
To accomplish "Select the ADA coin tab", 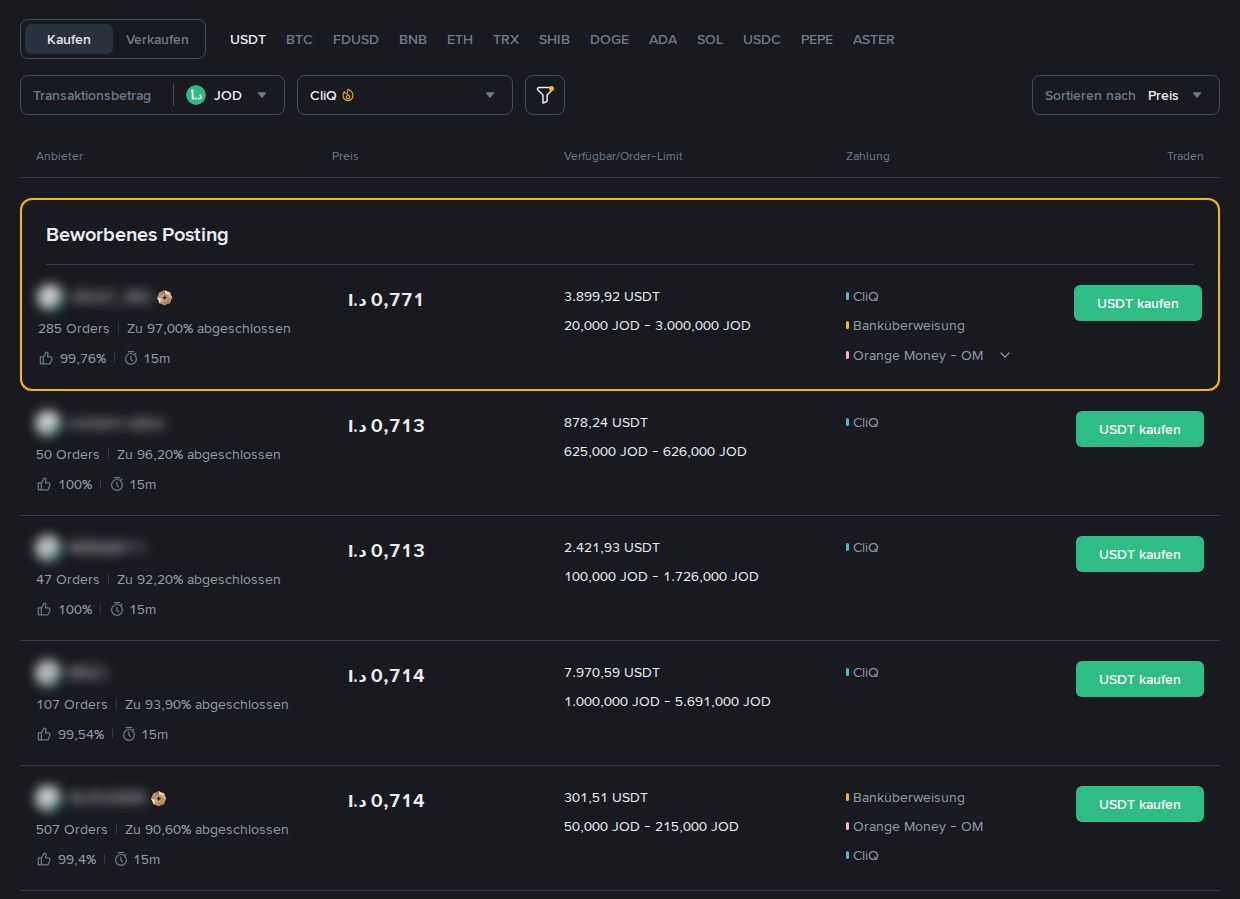I will [663, 40].
